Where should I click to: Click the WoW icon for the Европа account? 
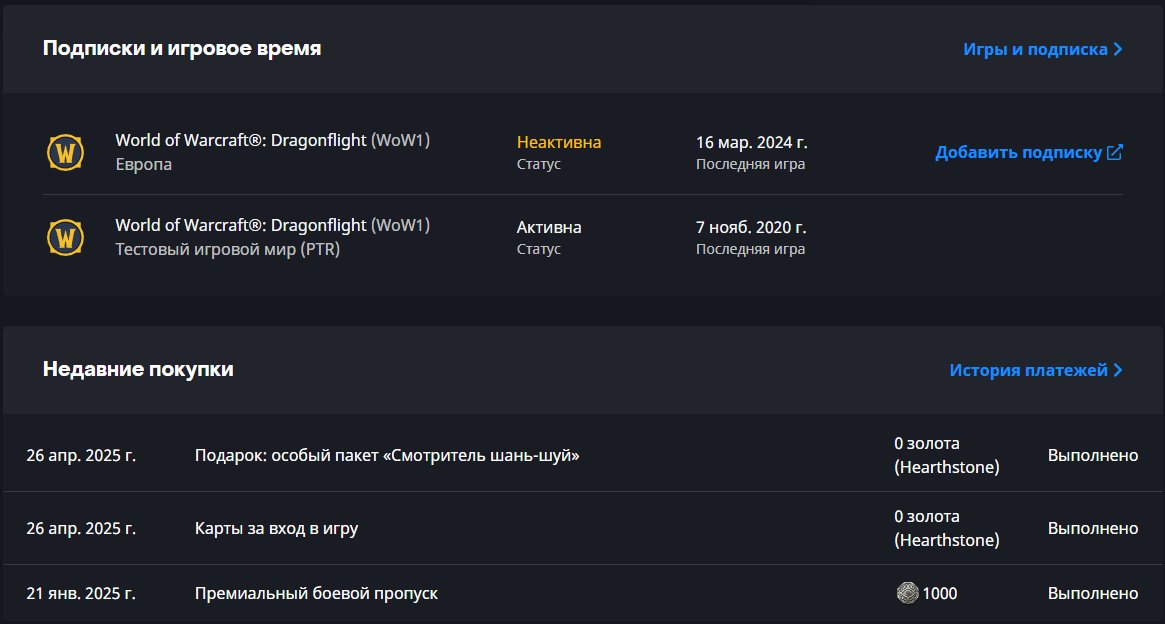66,152
